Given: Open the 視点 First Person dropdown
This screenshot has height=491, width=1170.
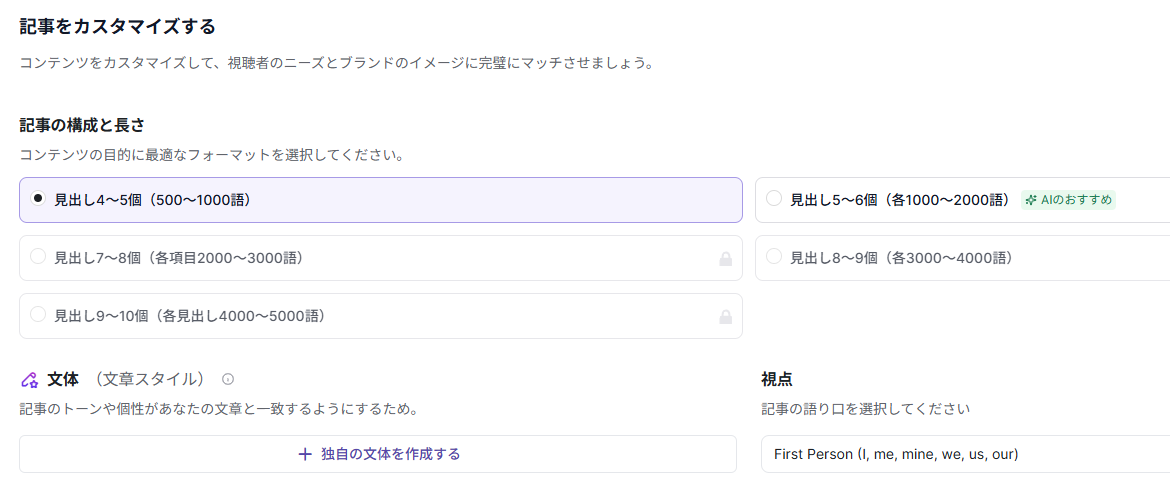Looking at the screenshot, I should point(965,454).
